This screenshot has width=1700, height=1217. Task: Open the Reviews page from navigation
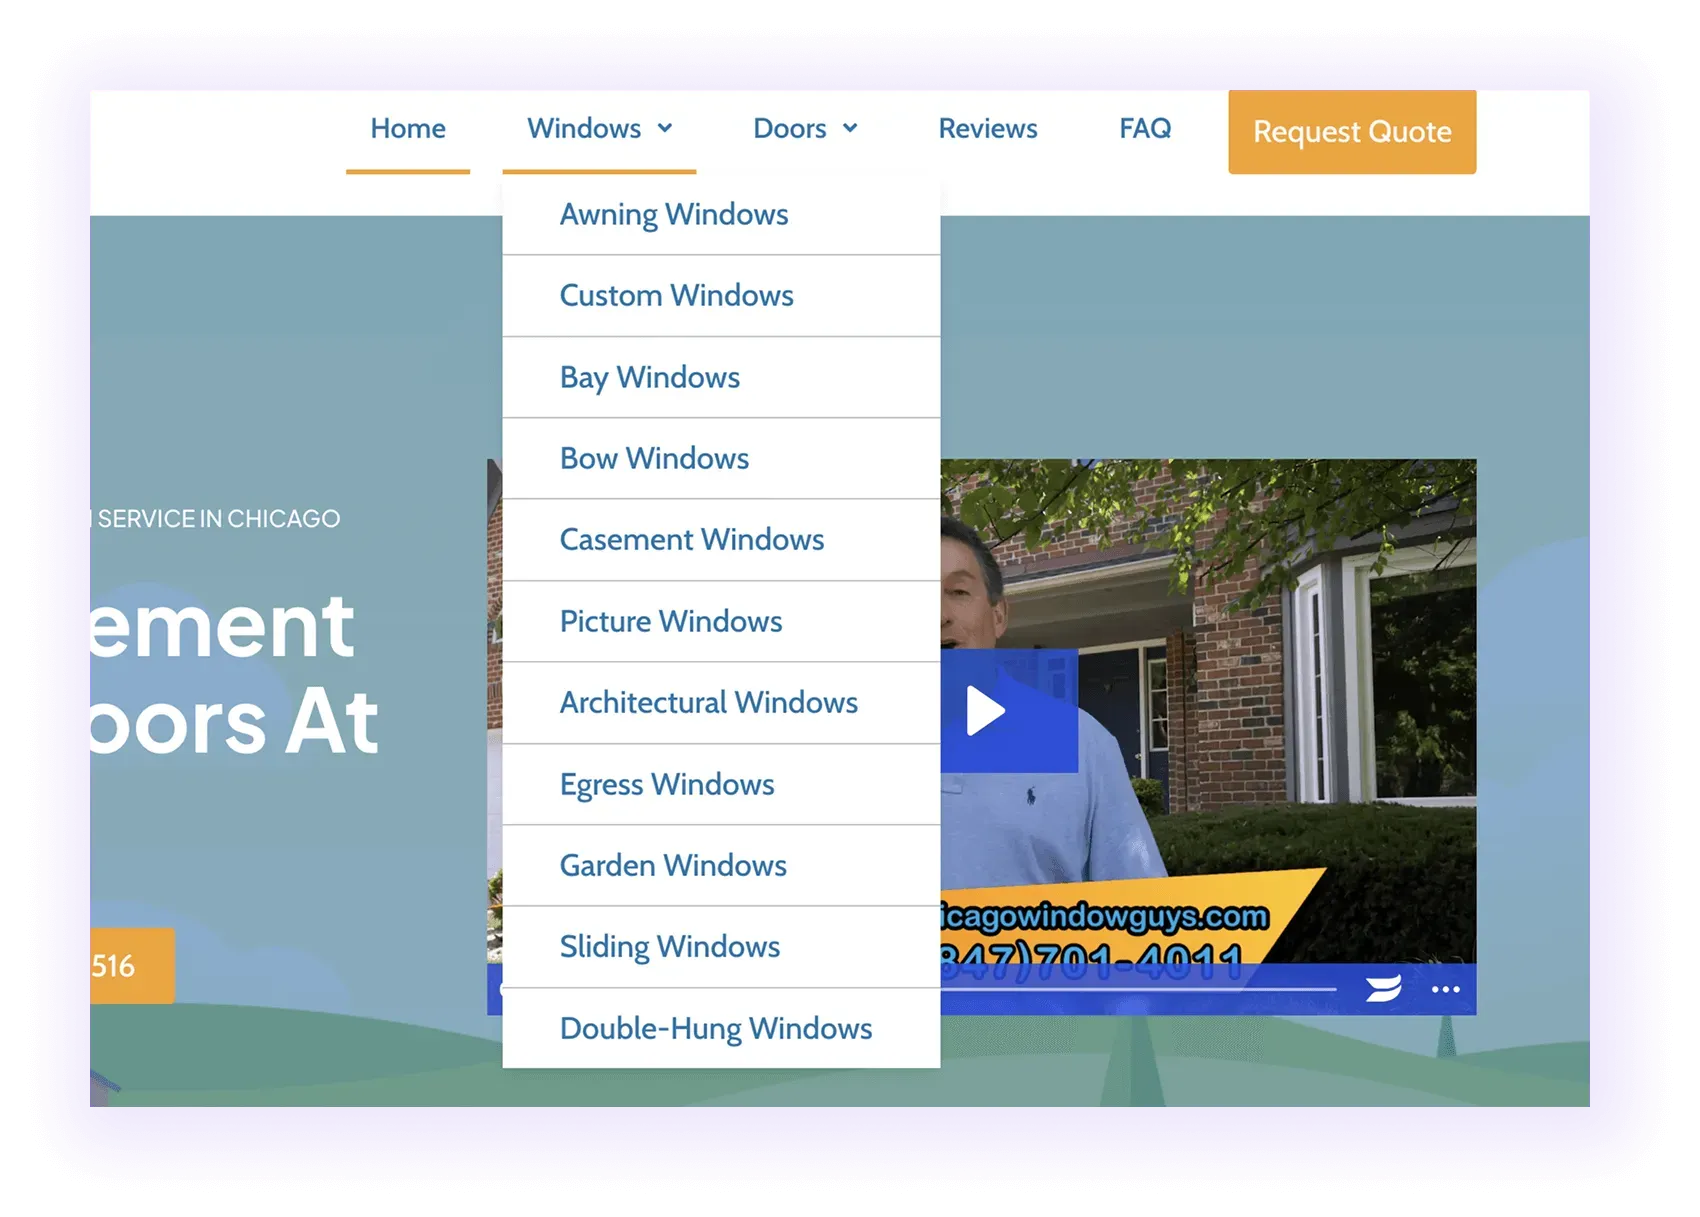[988, 128]
